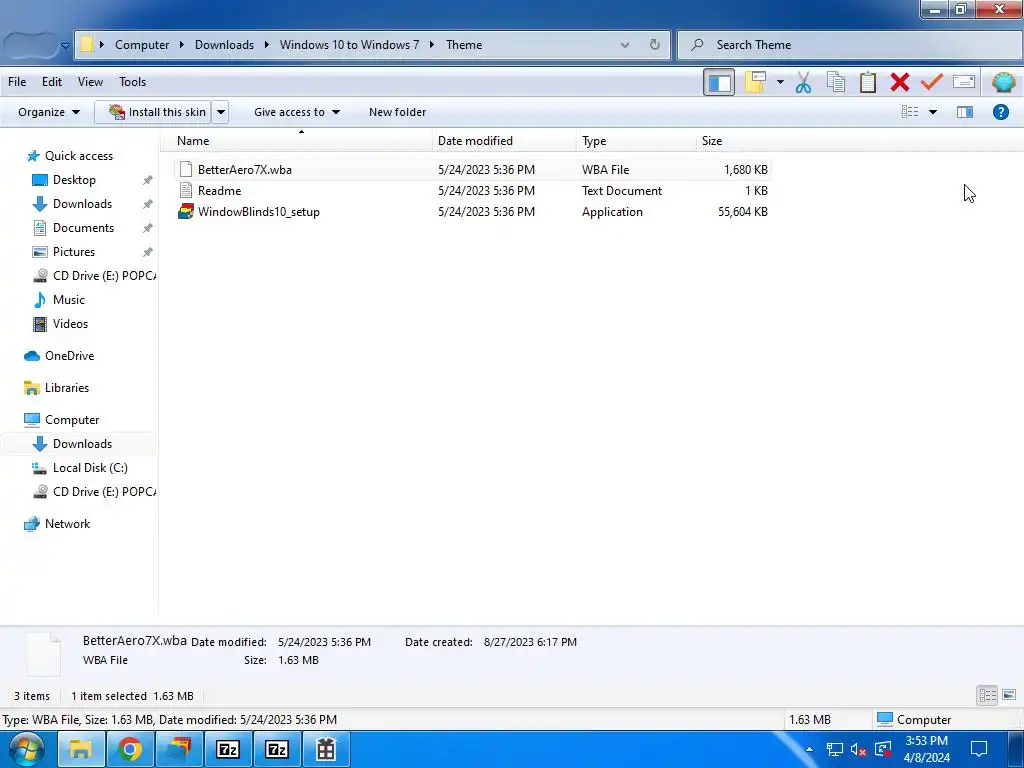Open the view options dropdown arrow

[933, 112]
